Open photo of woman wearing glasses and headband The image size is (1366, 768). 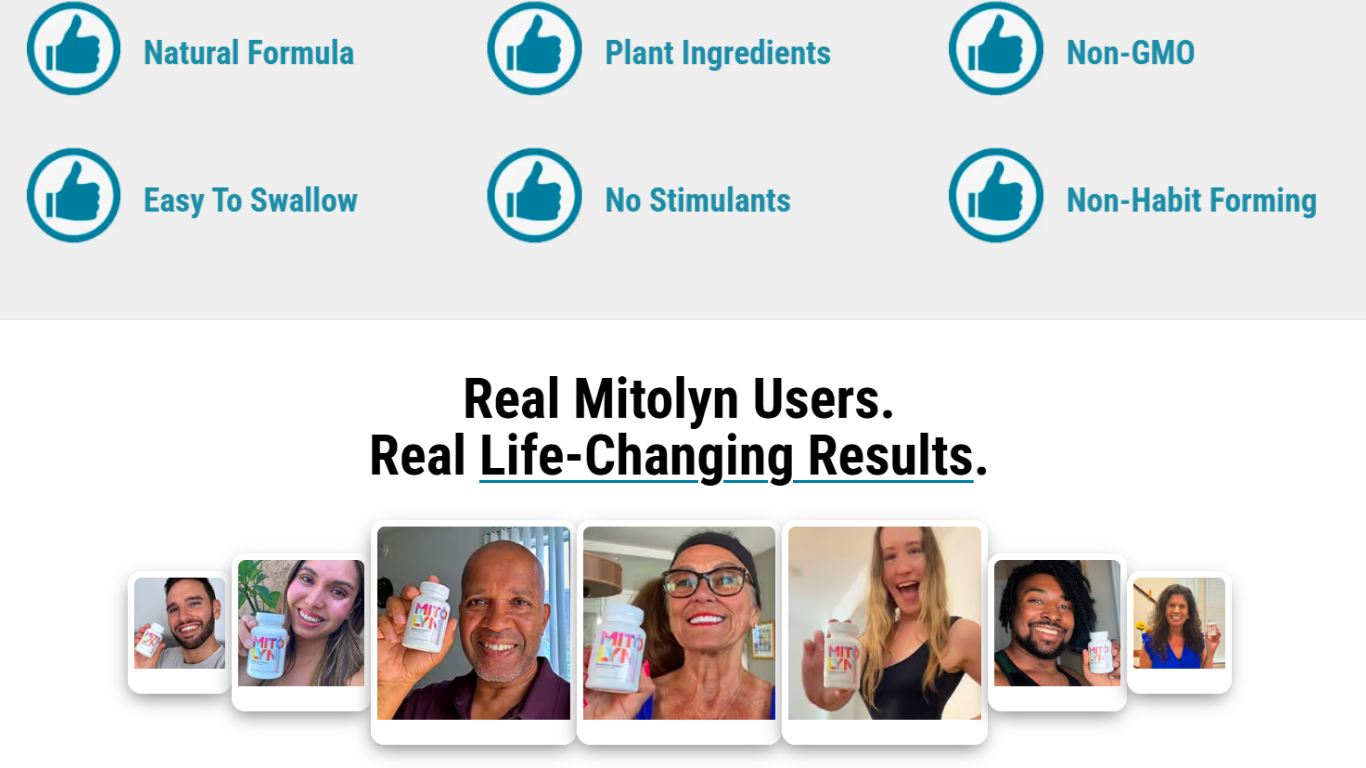tap(679, 632)
